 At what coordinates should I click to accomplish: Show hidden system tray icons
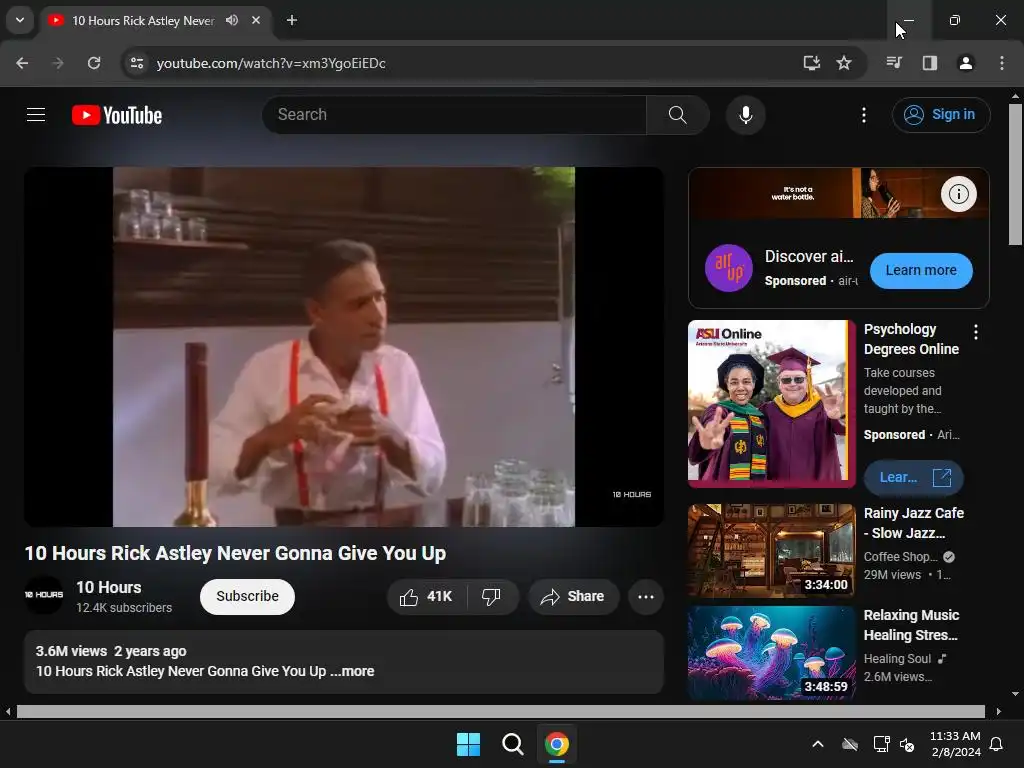click(817, 744)
